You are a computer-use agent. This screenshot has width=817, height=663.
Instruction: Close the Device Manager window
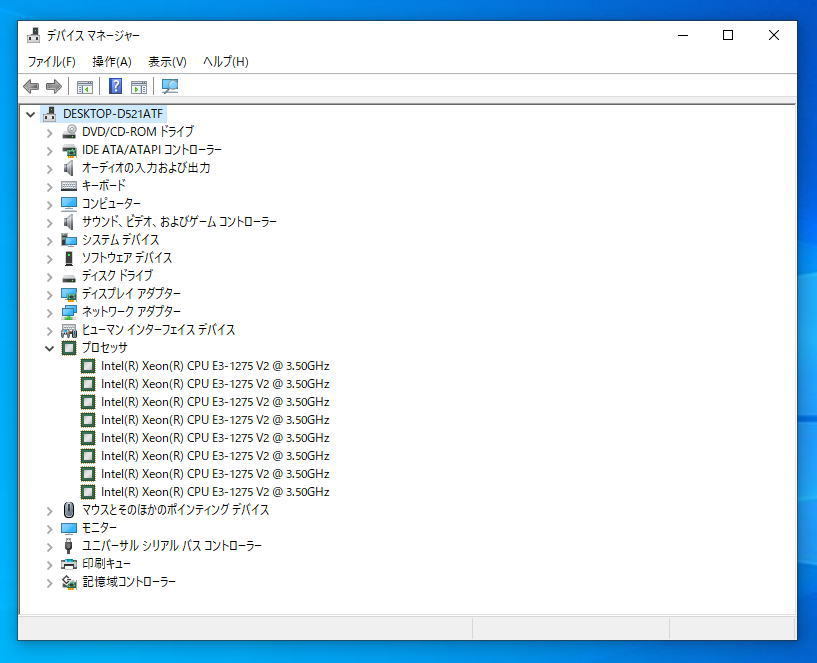click(774, 35)
